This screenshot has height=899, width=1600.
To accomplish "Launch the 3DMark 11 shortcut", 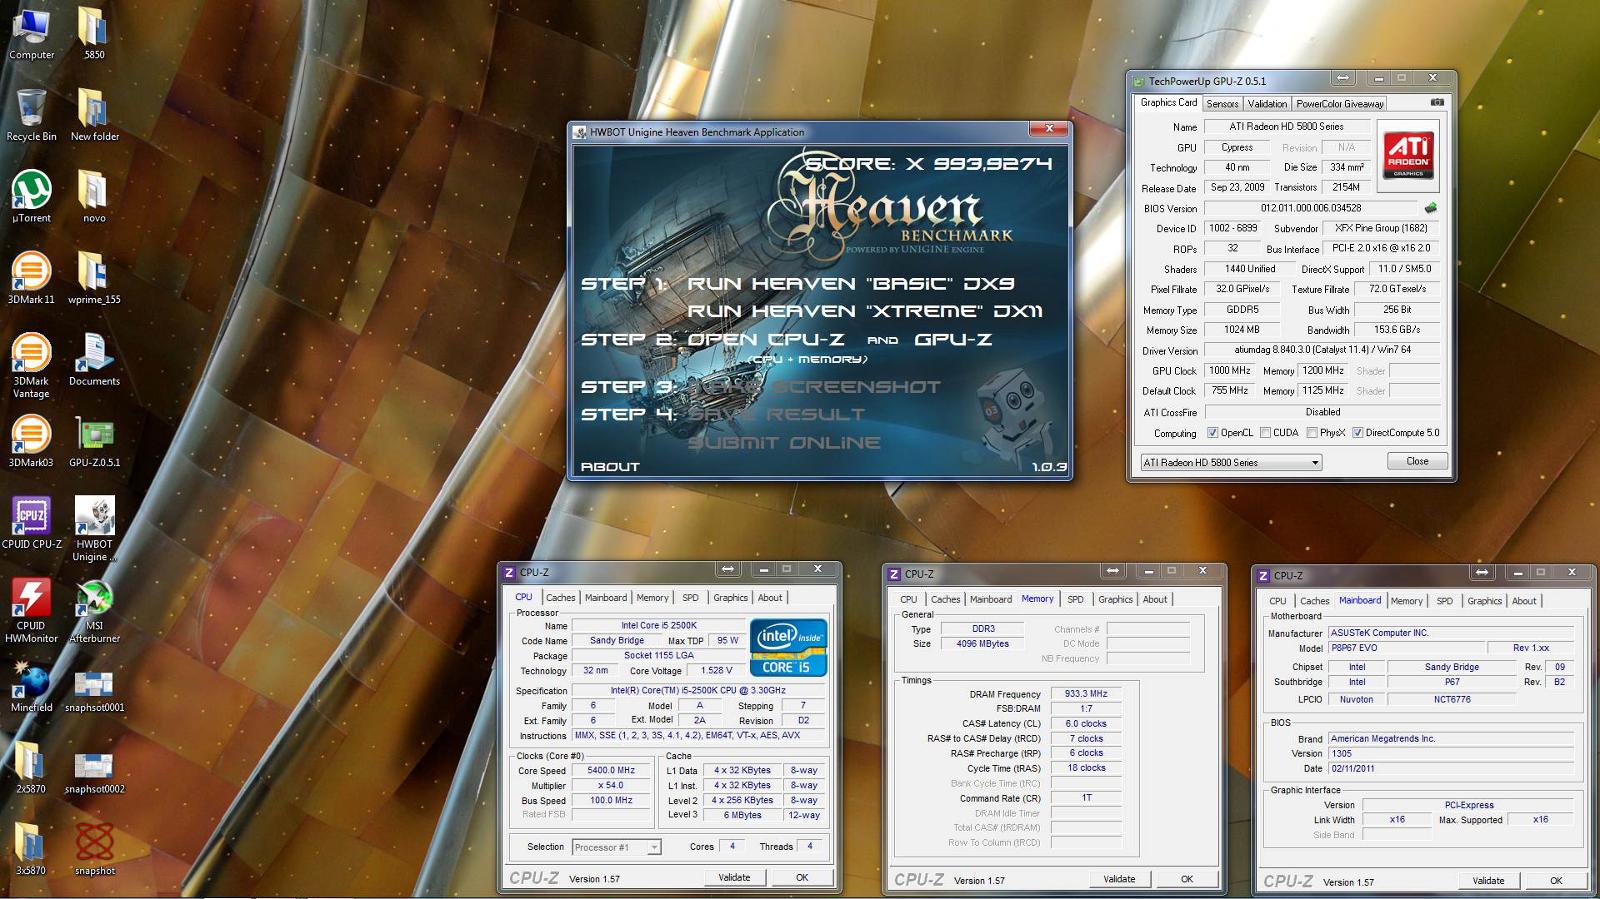I will 31,278.
